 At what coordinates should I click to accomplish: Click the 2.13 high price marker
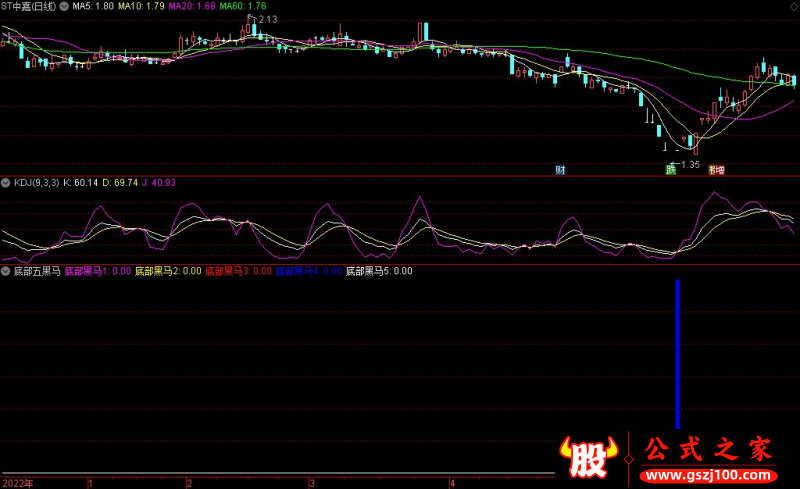[x=266, y=20]
